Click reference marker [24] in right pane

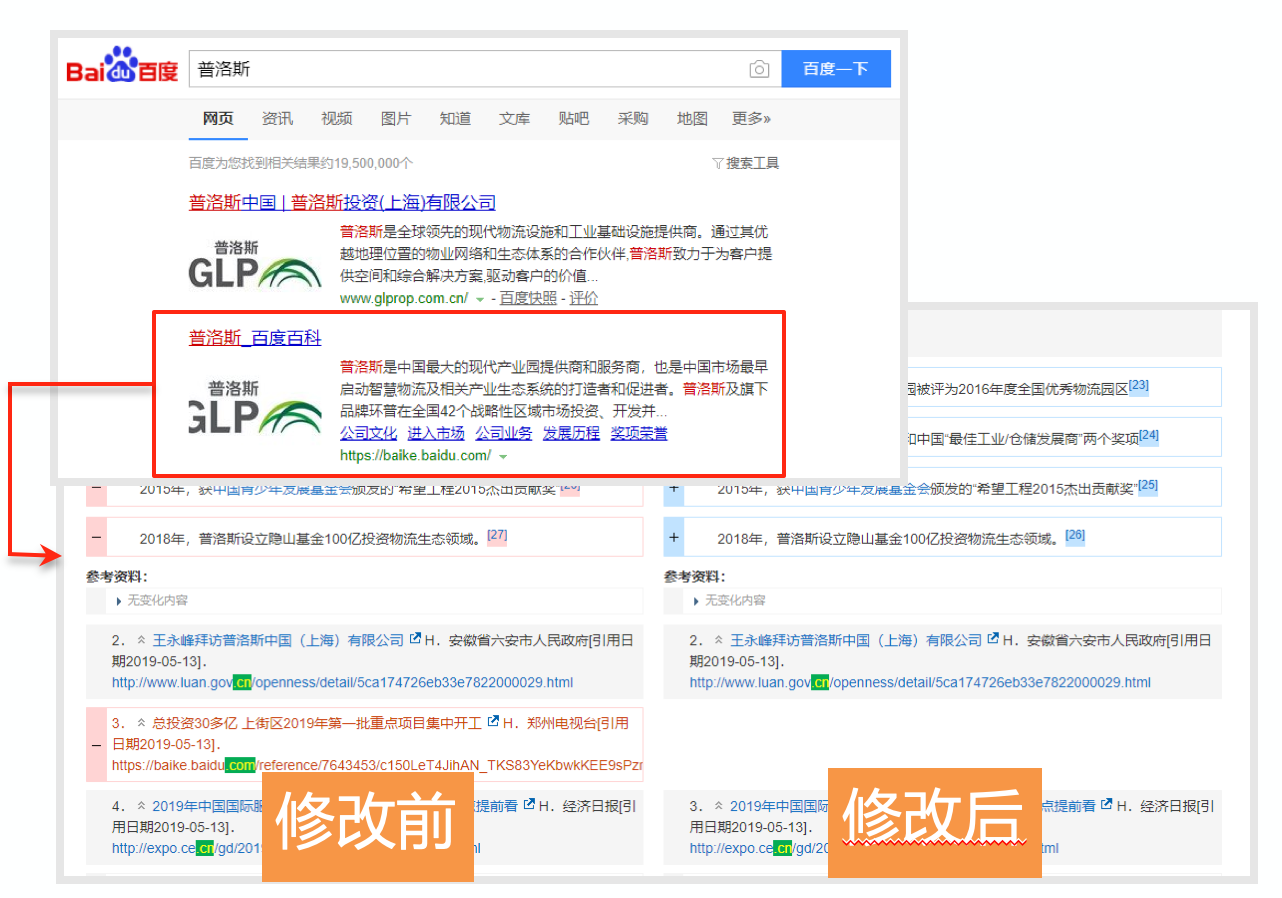coord(1149,436)
